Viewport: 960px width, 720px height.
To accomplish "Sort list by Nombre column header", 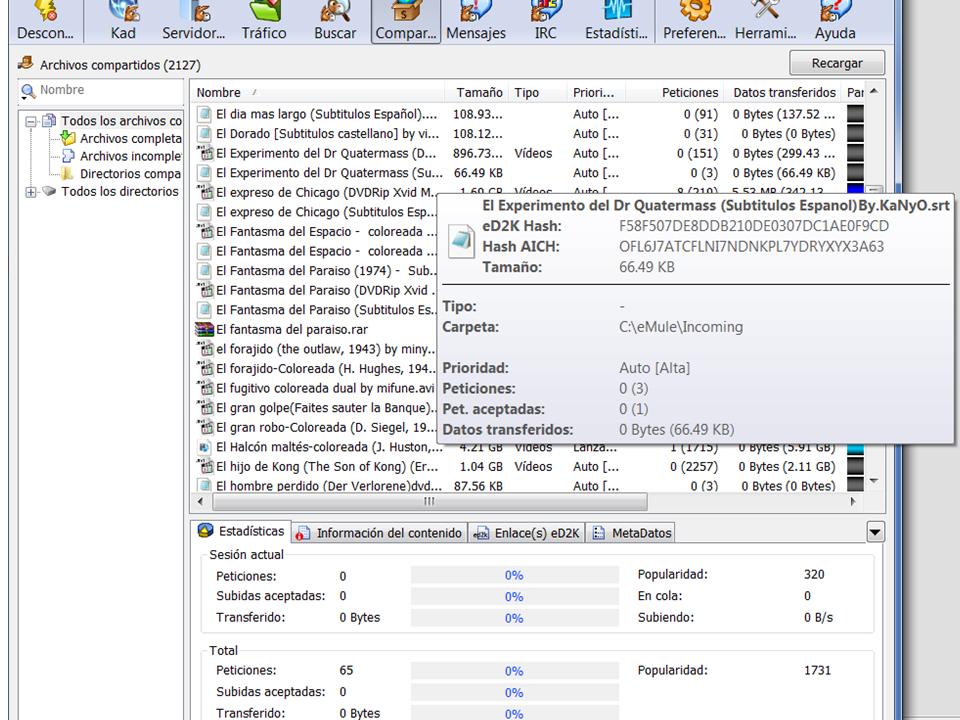I will [317, 92].
